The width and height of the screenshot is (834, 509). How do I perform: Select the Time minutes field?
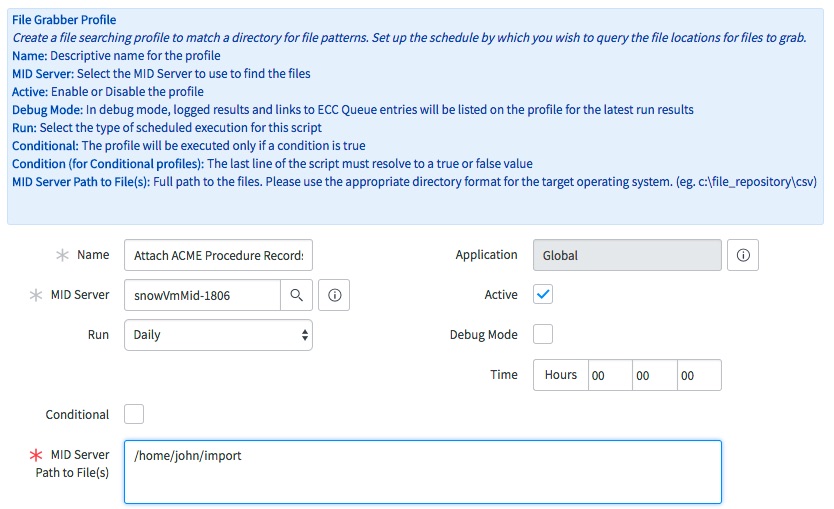(x=654, y=375)
